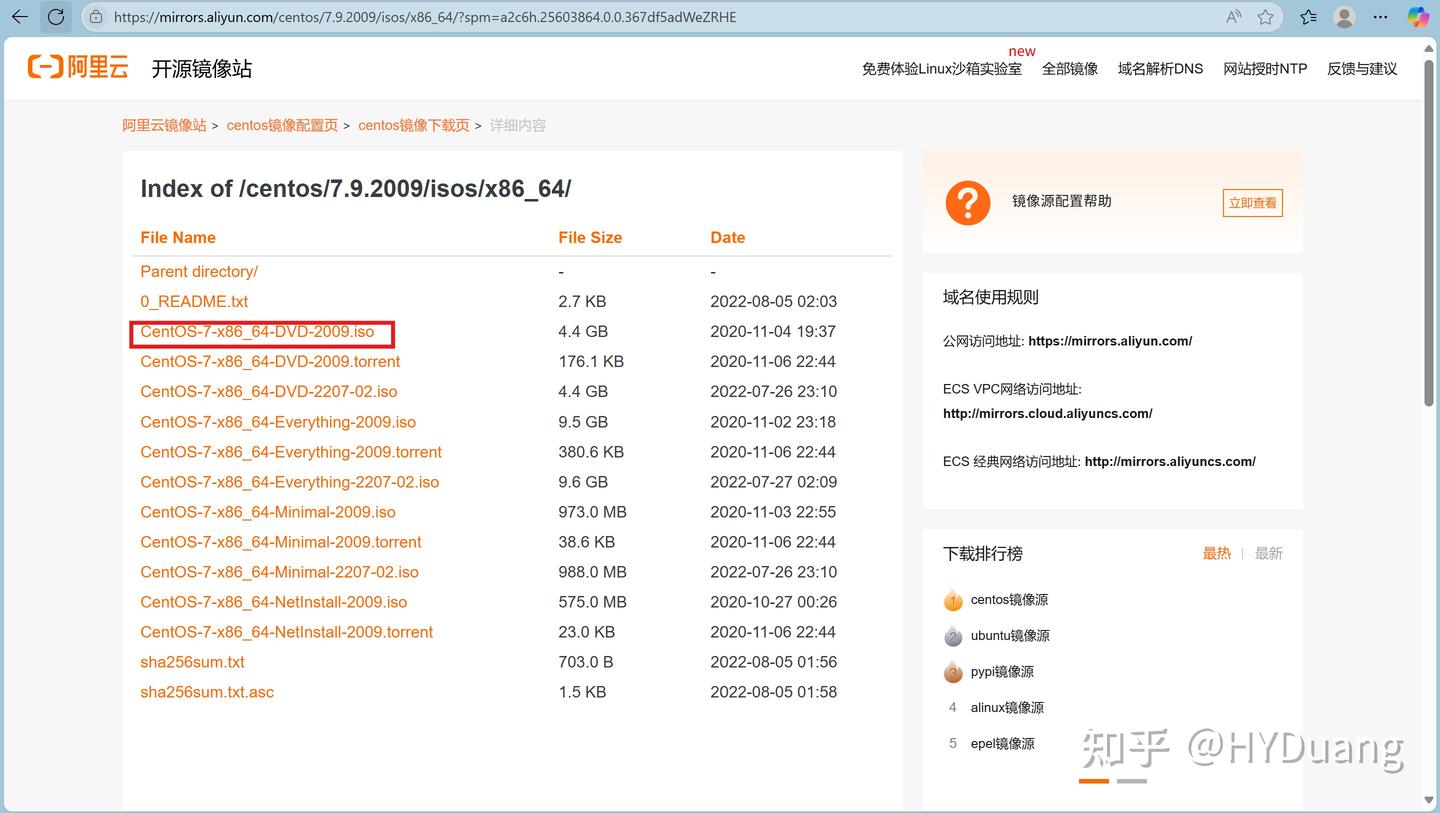Screen dimensions: 1440x813
Task: Open the 全部镜像 navigation item
Action: coord(1069,68)
